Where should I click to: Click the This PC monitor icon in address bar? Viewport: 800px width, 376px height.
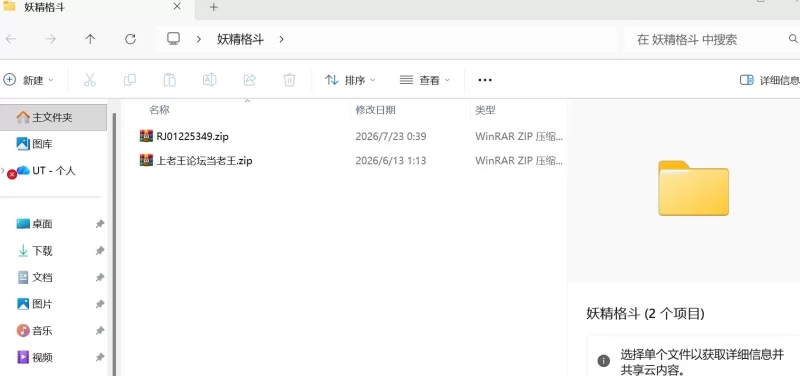click(173, 39)
